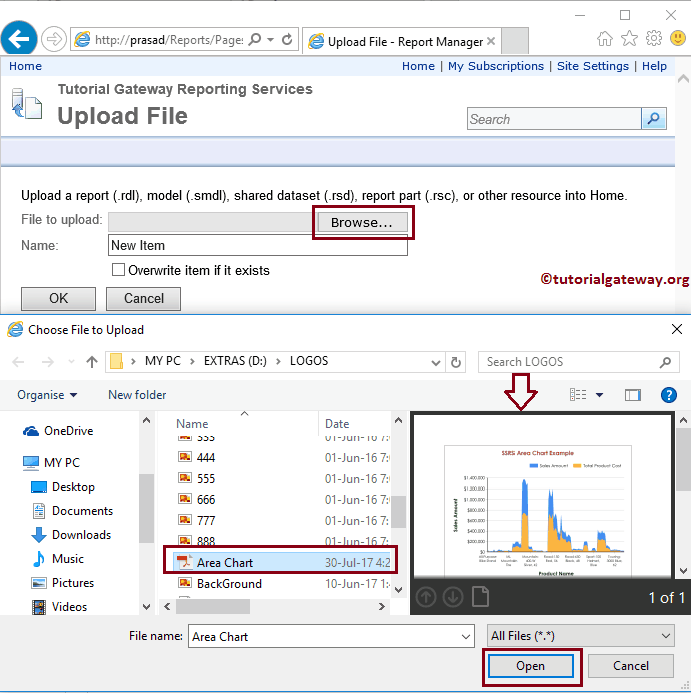
Task: Click New folder button
Action: pos(137,395)
